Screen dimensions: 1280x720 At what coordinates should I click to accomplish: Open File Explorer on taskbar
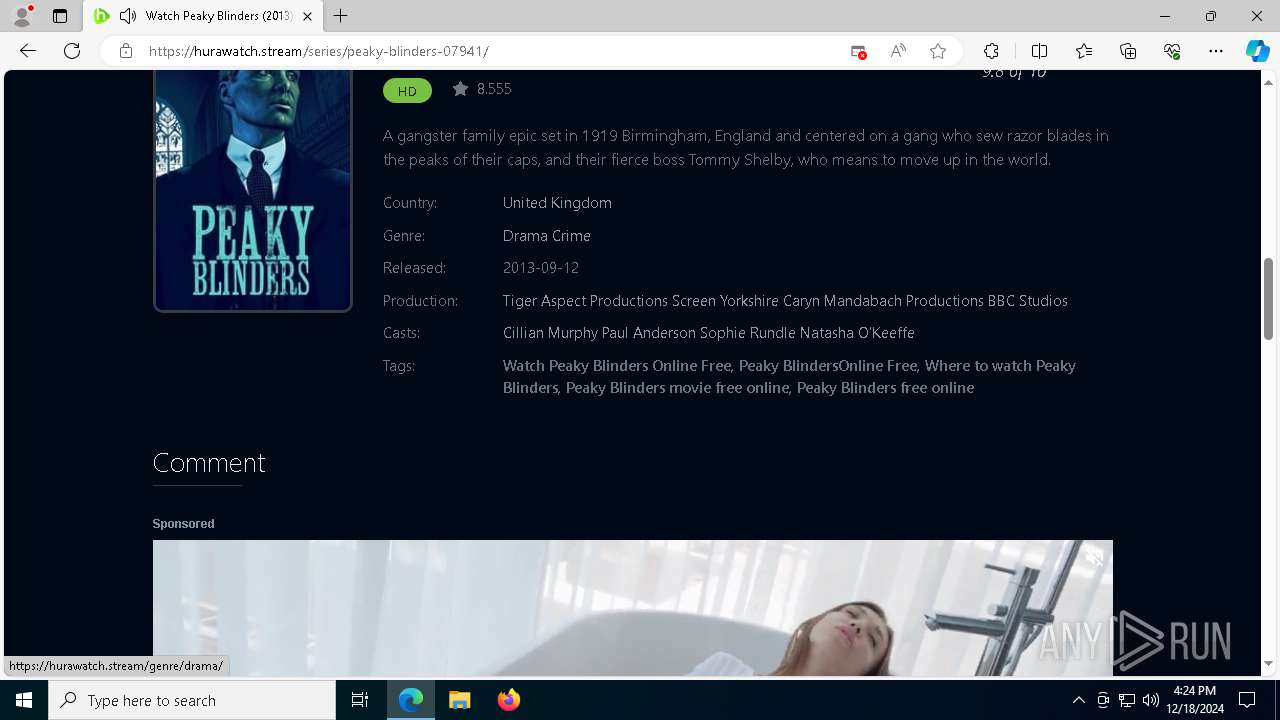click(460, 700)
